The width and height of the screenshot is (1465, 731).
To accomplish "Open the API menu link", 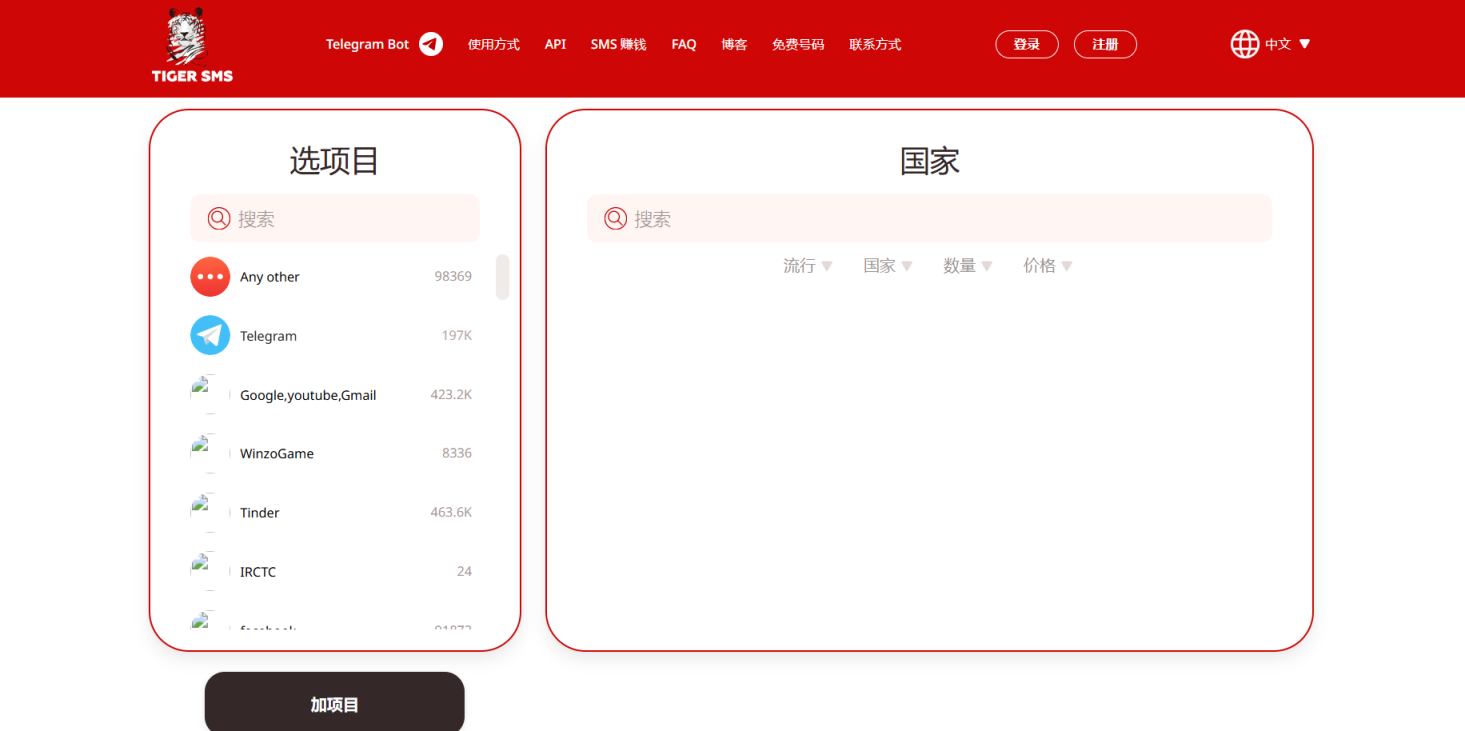I will coord(555,45).
